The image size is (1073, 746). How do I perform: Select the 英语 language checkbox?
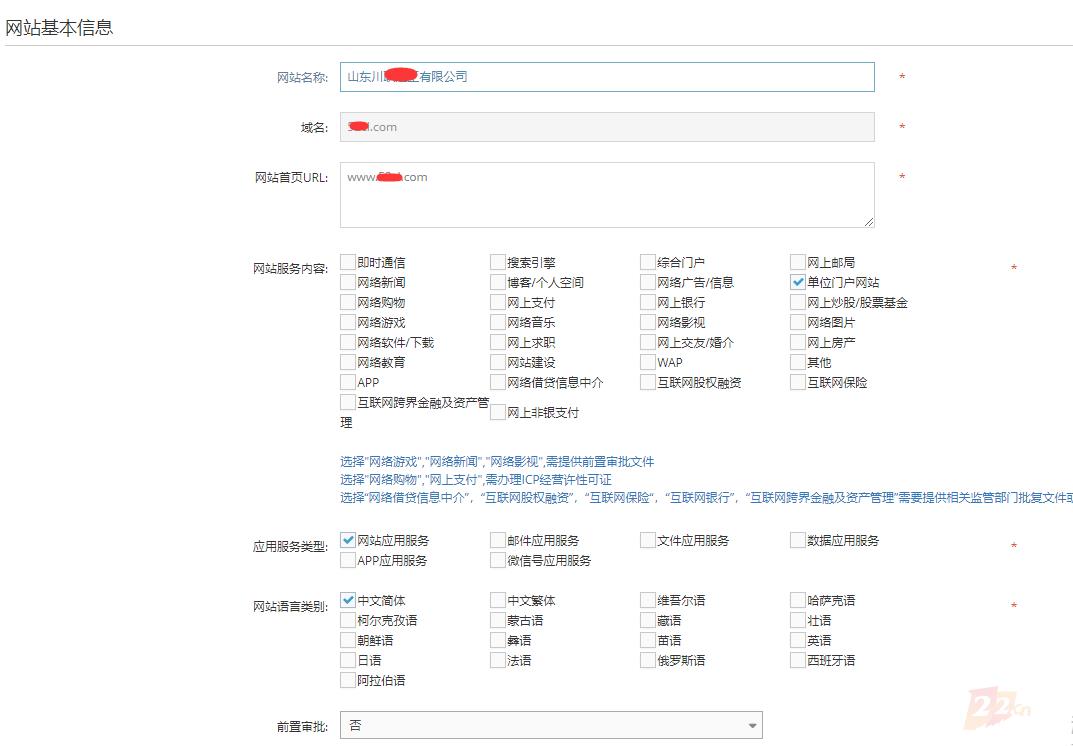(x=797, y=640)
